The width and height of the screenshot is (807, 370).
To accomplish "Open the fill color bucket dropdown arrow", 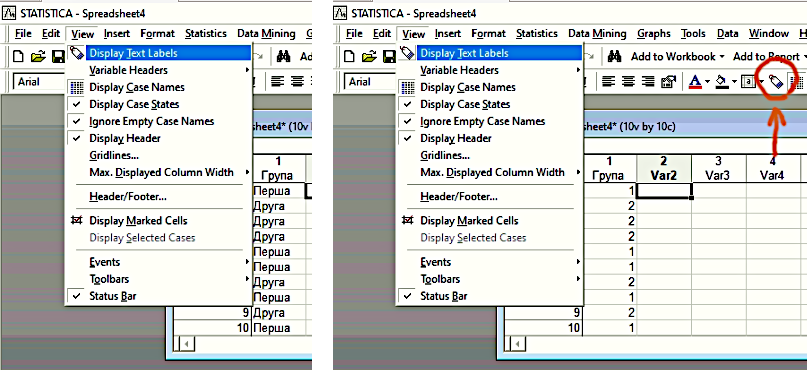I will [733, 82].
